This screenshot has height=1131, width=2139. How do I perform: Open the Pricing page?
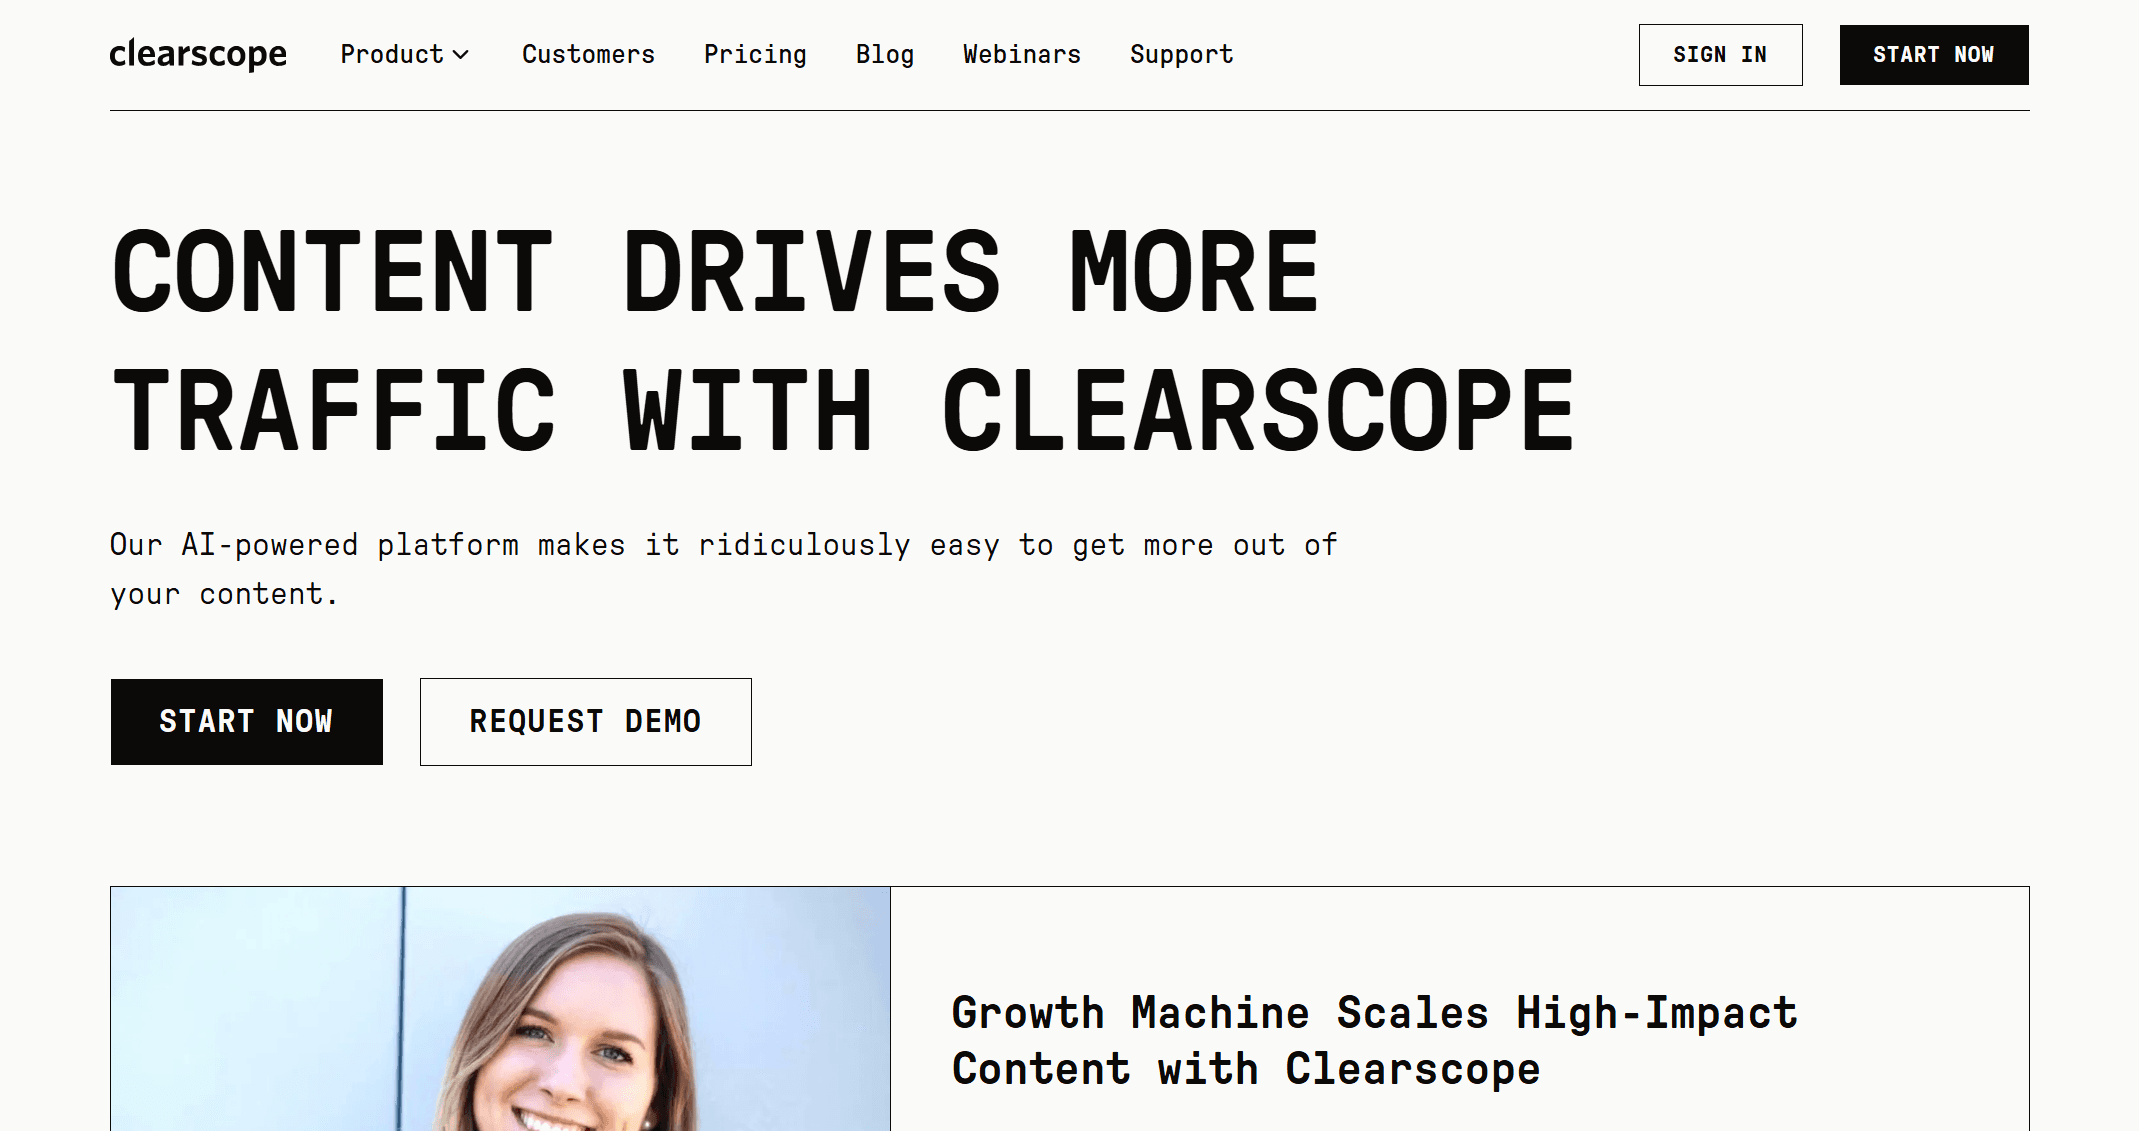(x=755, y=55)
